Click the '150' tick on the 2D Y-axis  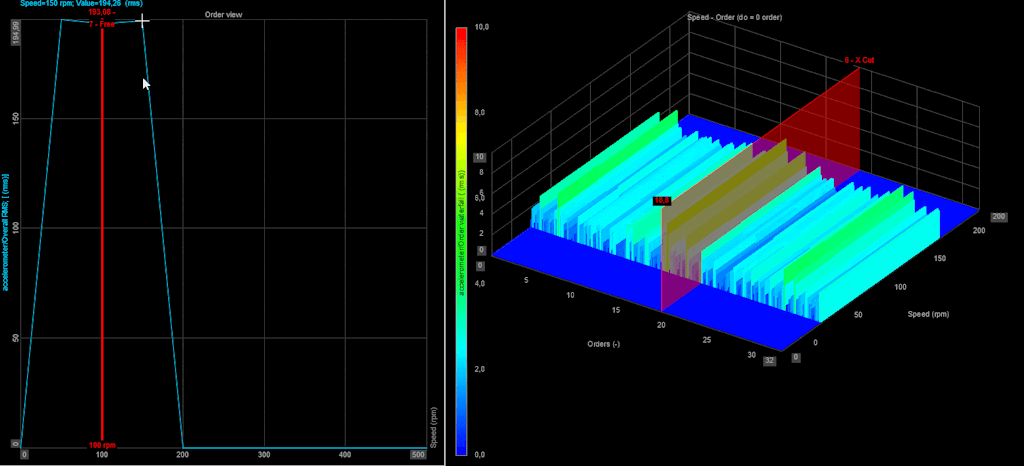pyautogui.click(x=15, y=118)
